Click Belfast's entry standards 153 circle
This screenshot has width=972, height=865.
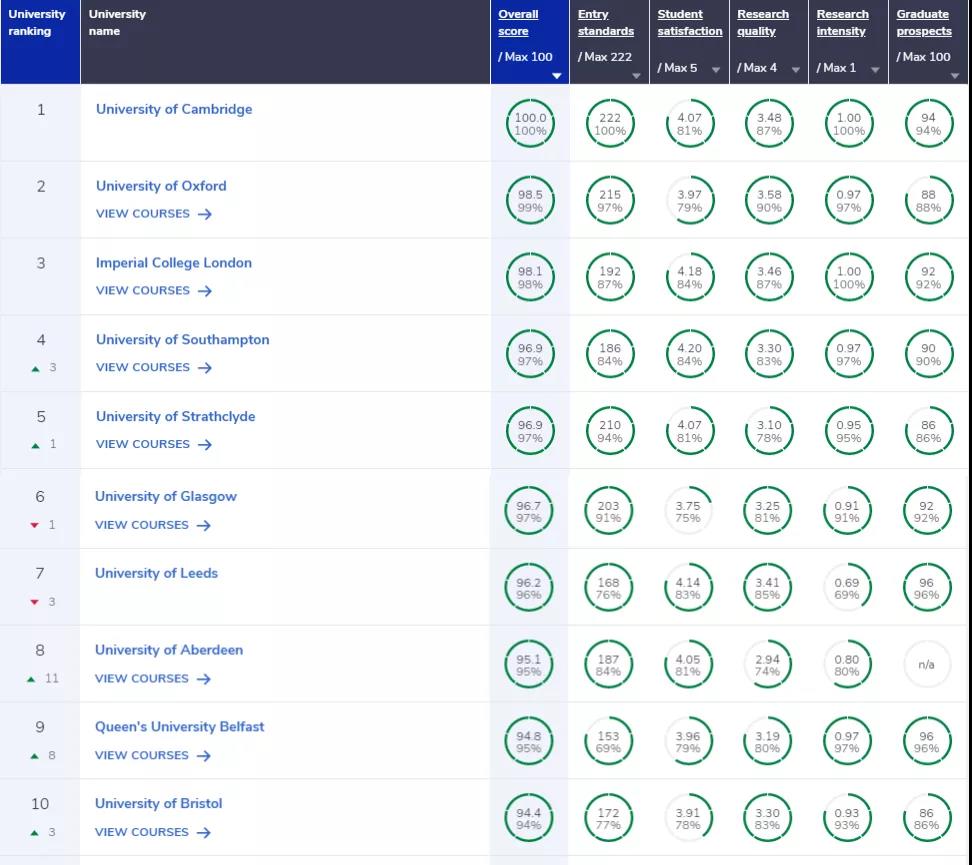608,742
